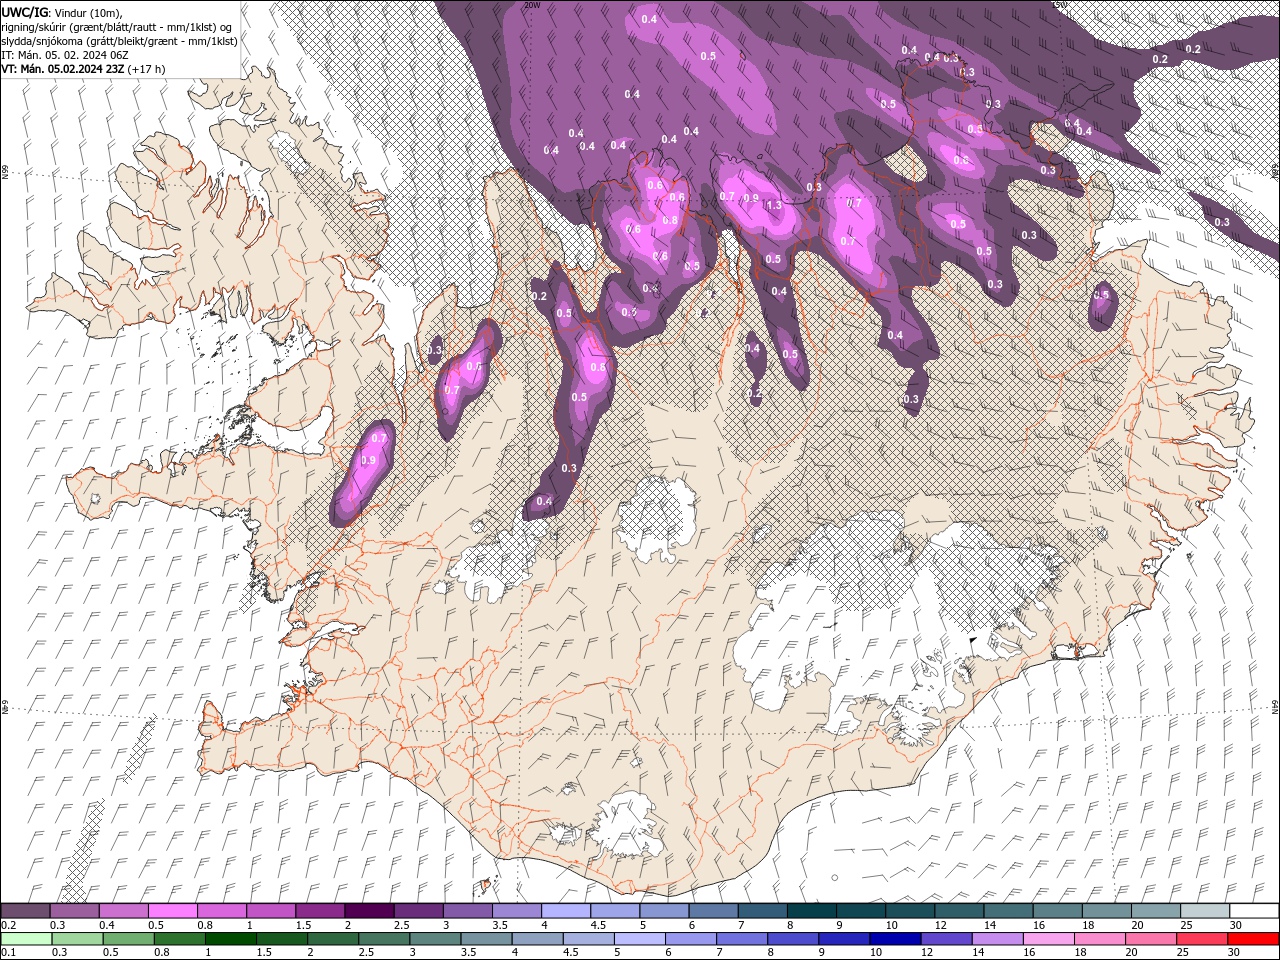Screen dimensions: 1280x960
Task: Click rain legend swatch between 7 and 8
Action: tap(742, 939)
